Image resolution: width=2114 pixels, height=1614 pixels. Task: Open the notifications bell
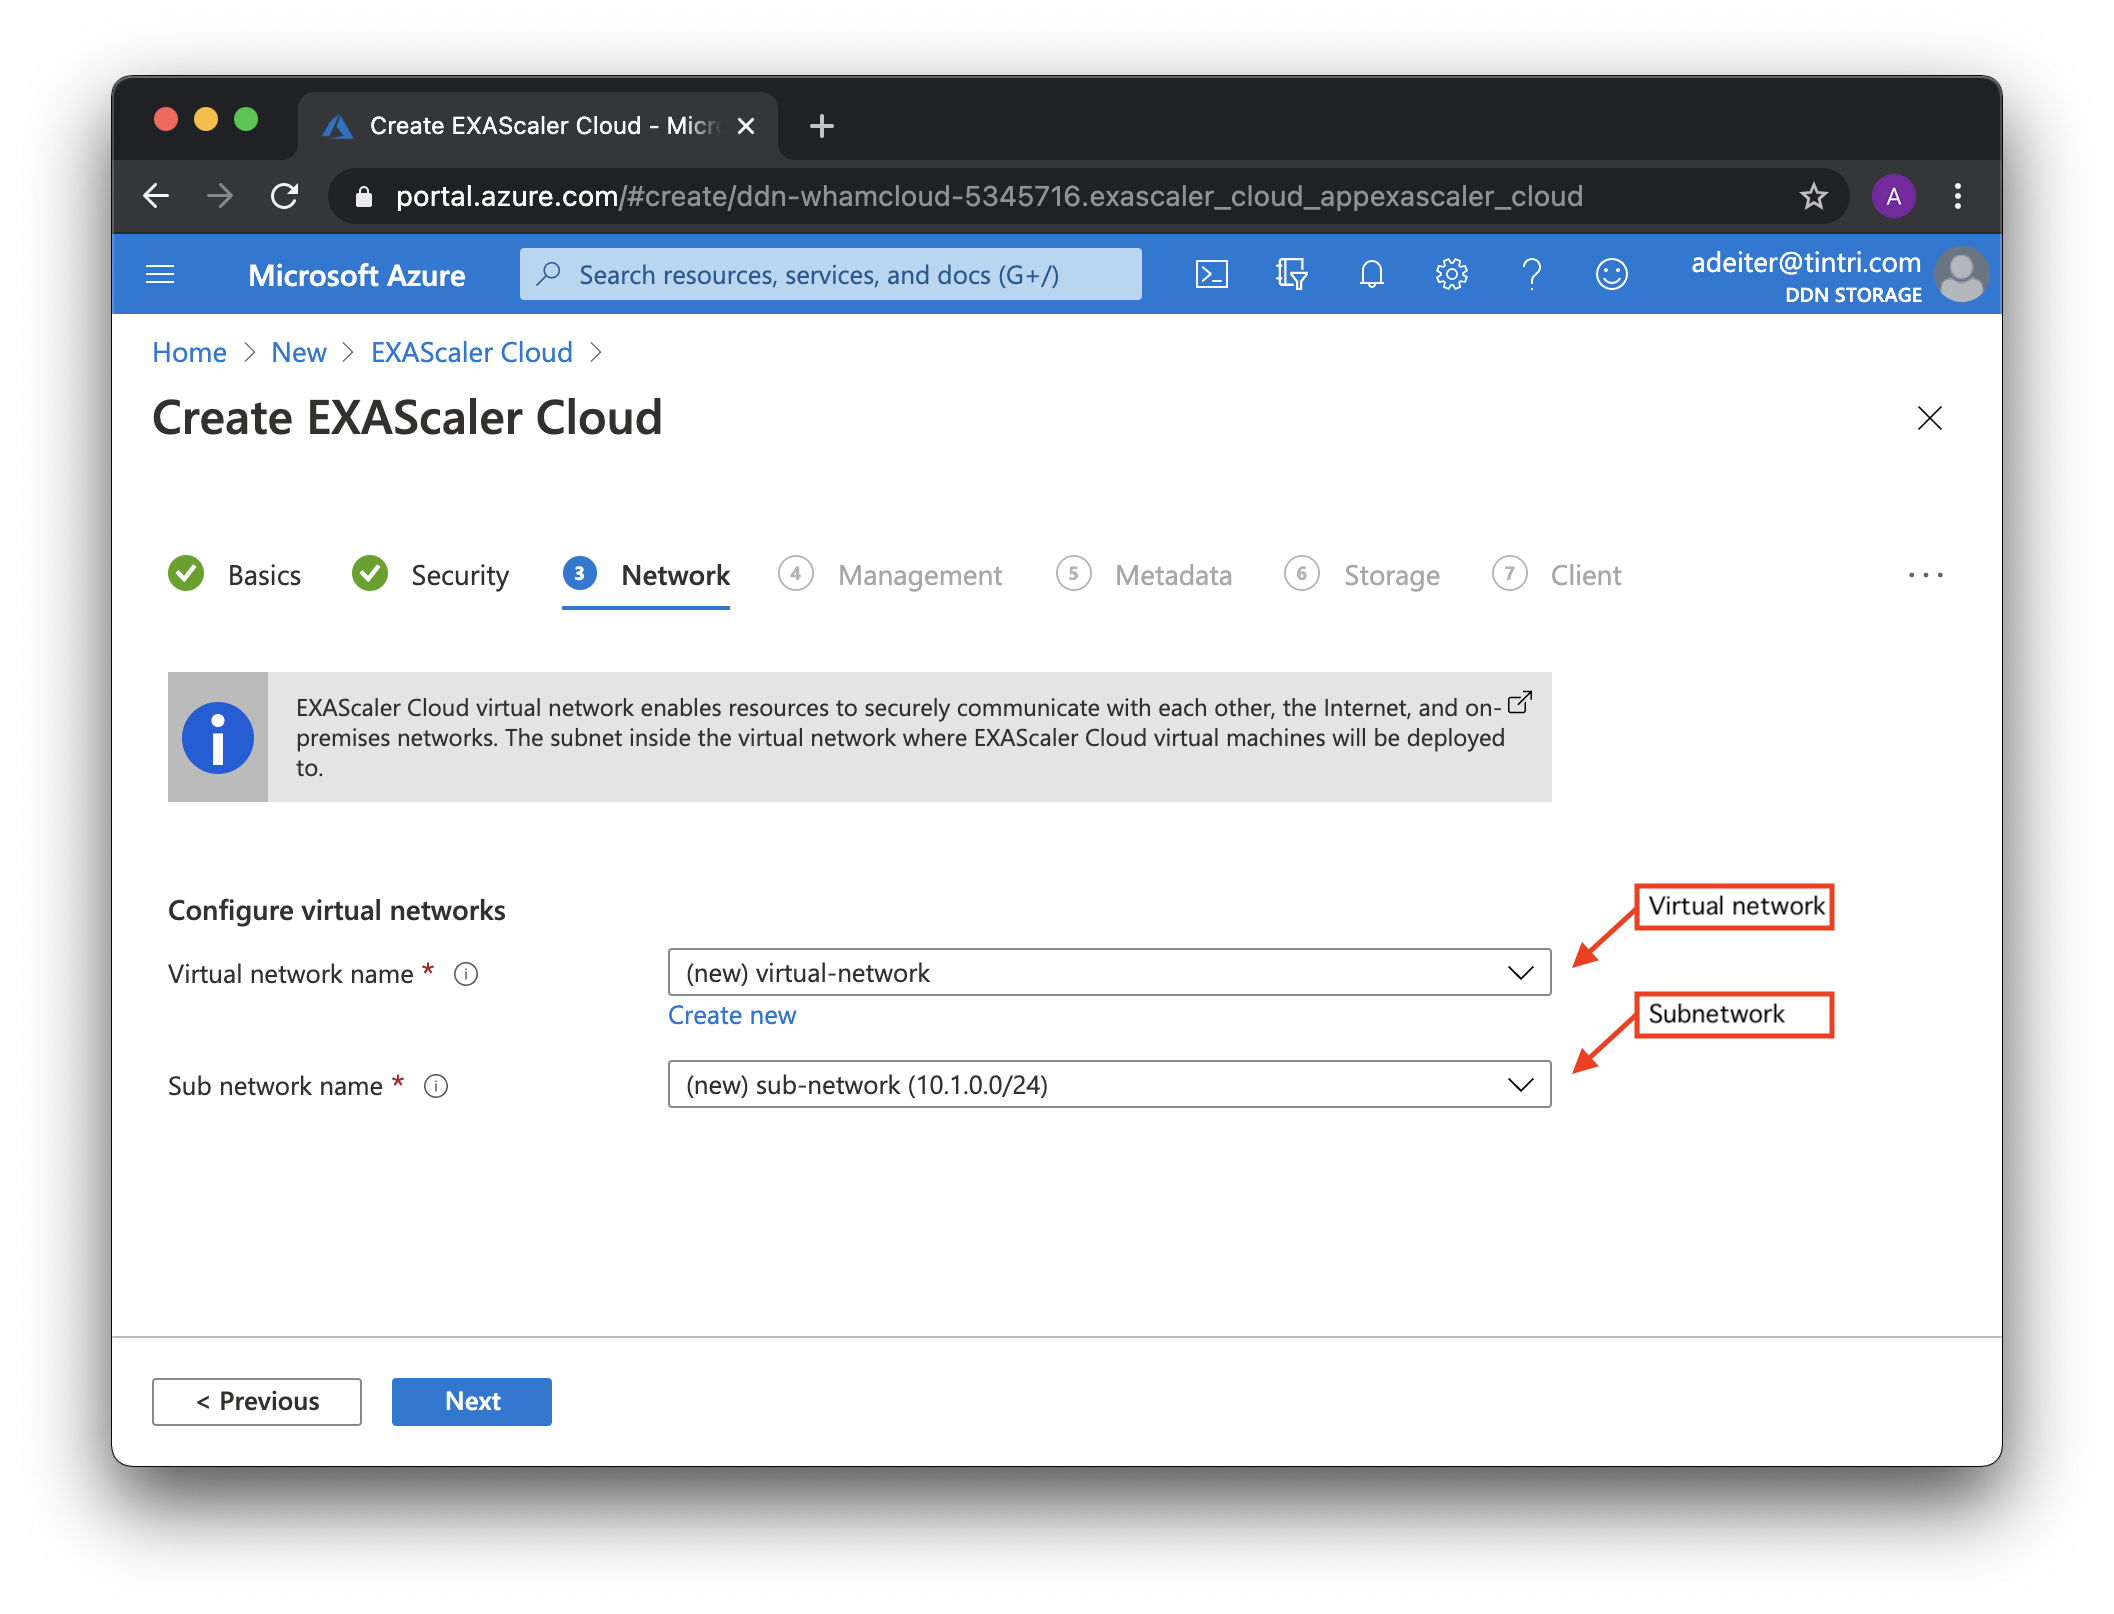(x=1371, y=274)
